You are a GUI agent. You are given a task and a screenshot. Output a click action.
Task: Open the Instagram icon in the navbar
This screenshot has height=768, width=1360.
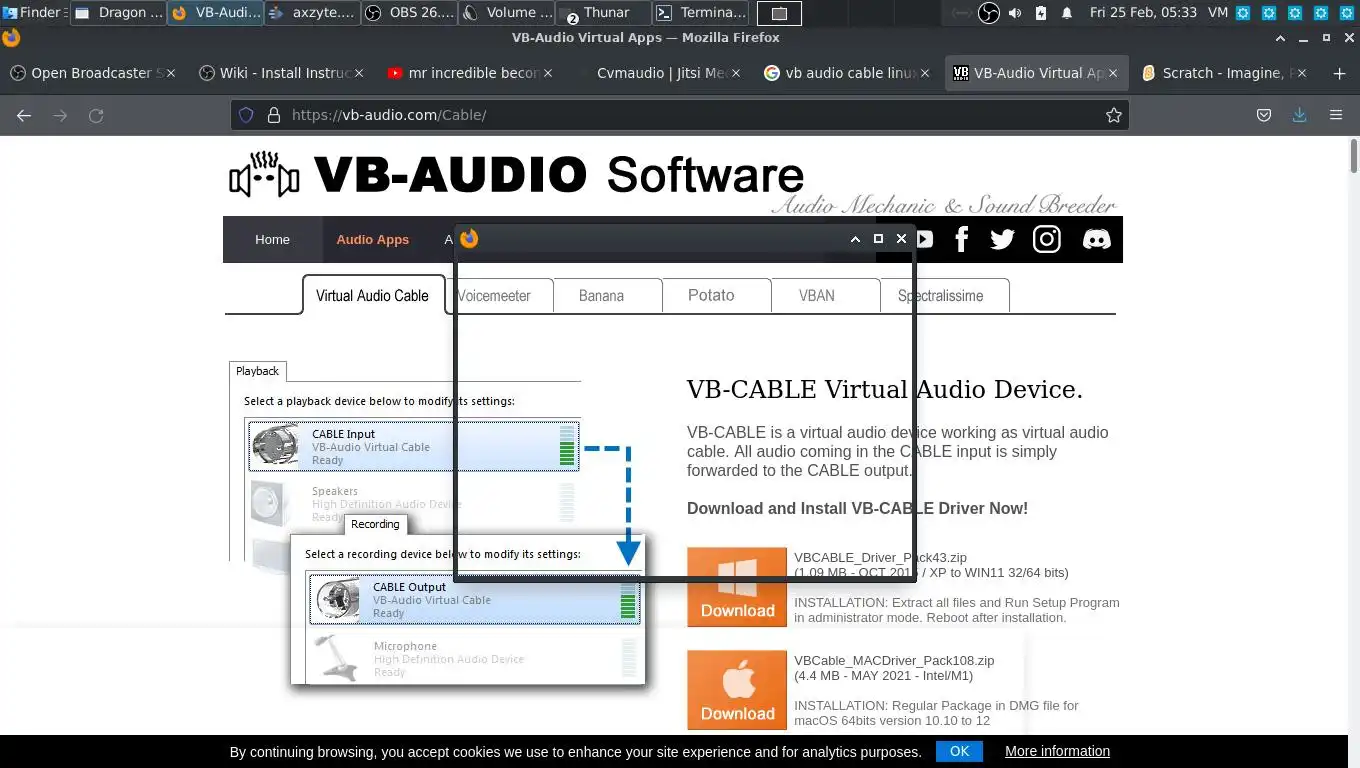1047,239
